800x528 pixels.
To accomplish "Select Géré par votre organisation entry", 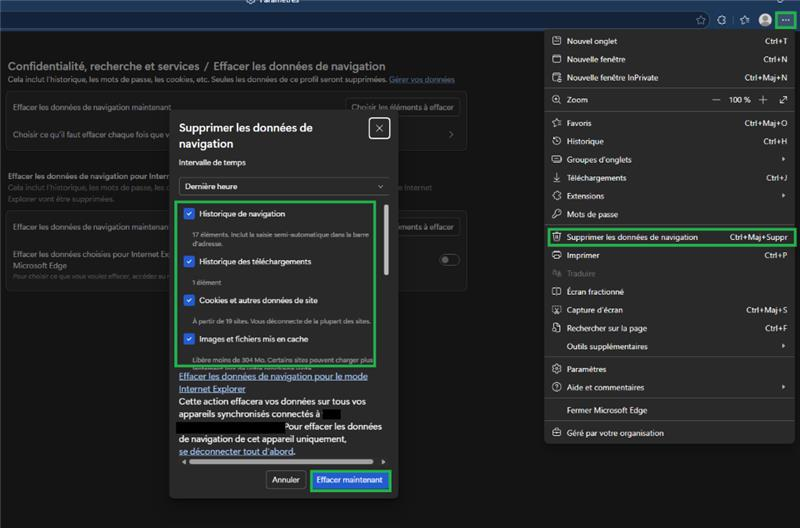I will [x=669, y=433].
